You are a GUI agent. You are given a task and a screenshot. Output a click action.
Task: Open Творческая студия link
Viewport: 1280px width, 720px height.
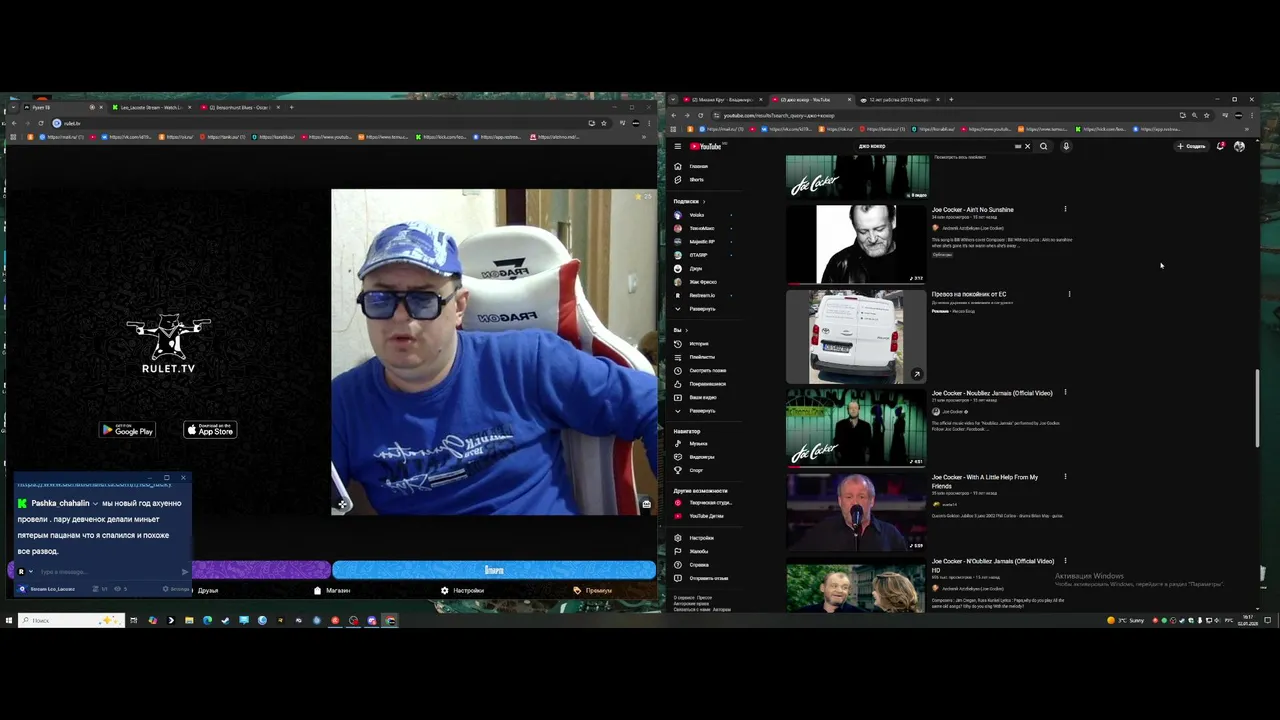[x=705, y=503]
